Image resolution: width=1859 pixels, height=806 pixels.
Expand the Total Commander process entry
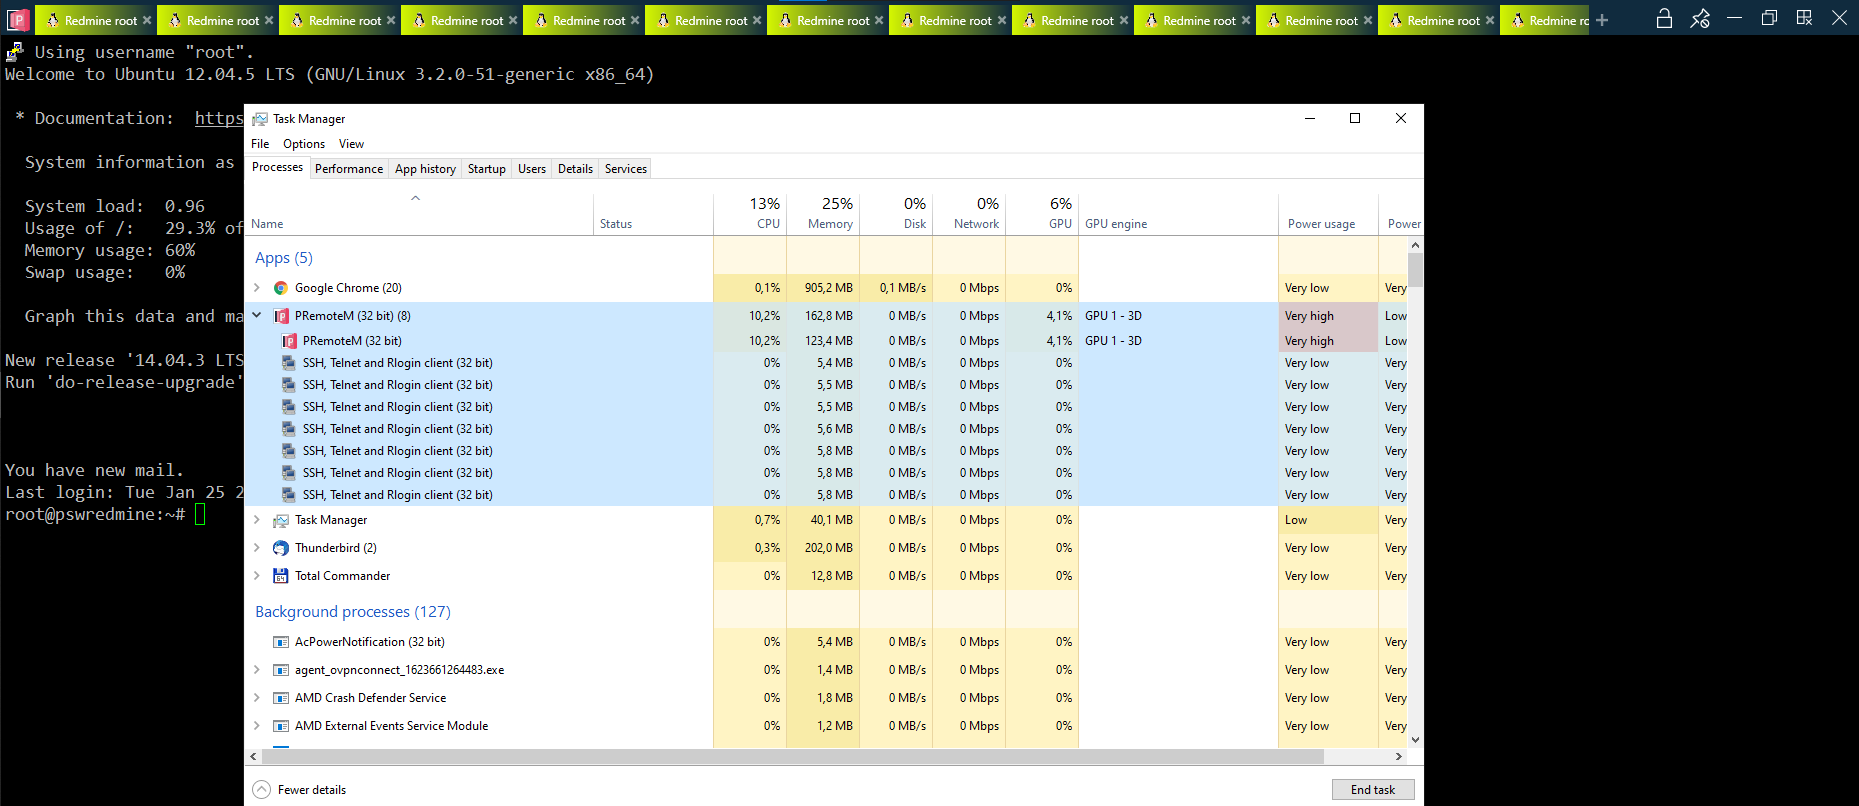[x=257, y=576]
